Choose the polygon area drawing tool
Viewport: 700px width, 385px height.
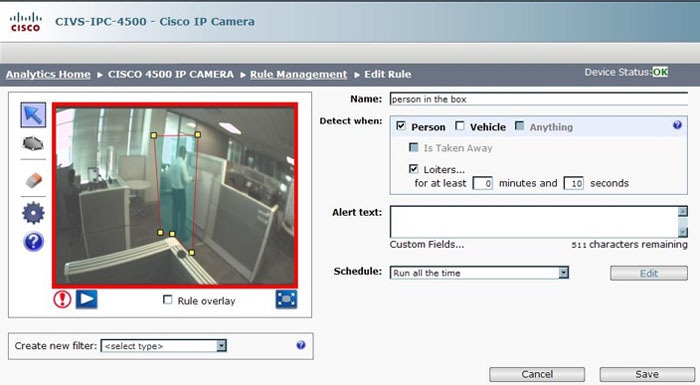click(x=33, y=144)
